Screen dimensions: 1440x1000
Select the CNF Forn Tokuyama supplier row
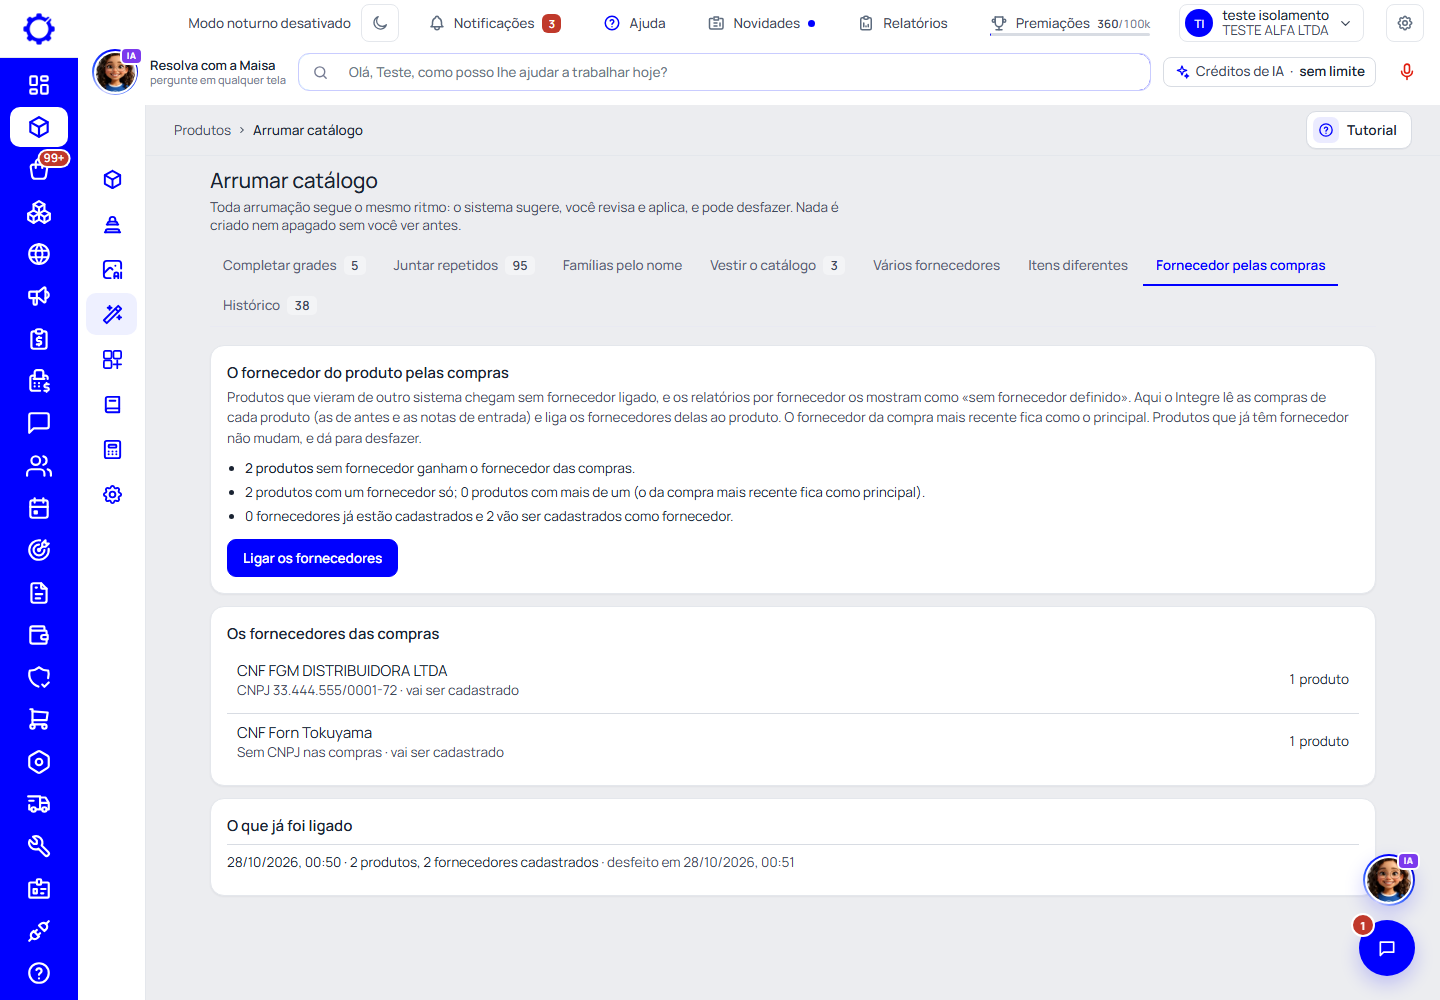[x=793, y=742]
